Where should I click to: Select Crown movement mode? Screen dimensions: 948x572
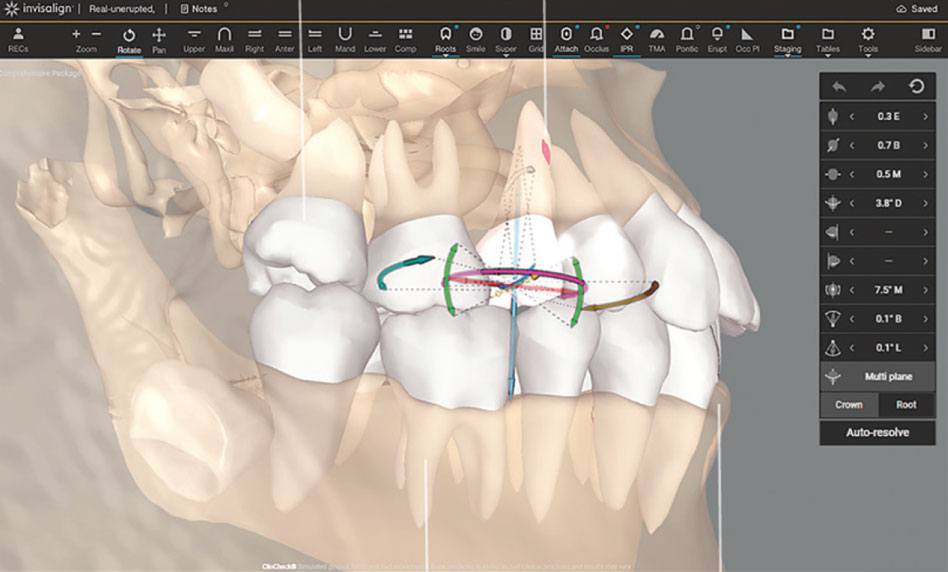point(849,405)
